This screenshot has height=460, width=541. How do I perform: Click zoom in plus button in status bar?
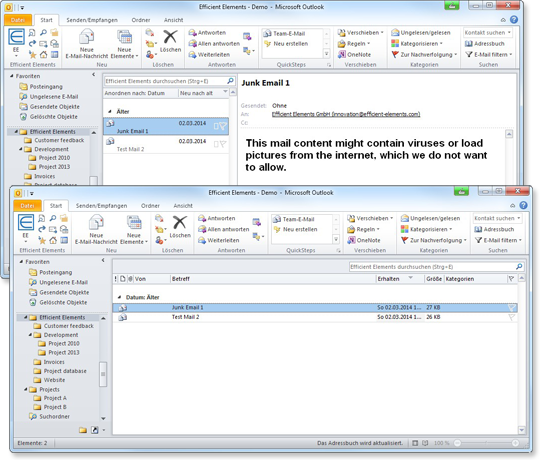pyautogui.click(x=515, y=443)
